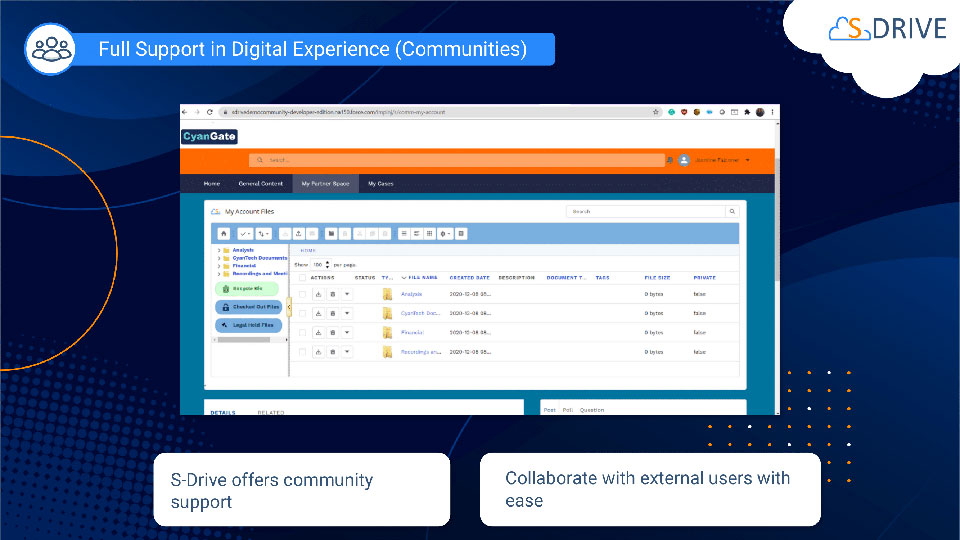Image resolution: width=960 pixels, height=540 pixels.
Task: Click the magnifier button in My Account Files search
Action: 732,211
